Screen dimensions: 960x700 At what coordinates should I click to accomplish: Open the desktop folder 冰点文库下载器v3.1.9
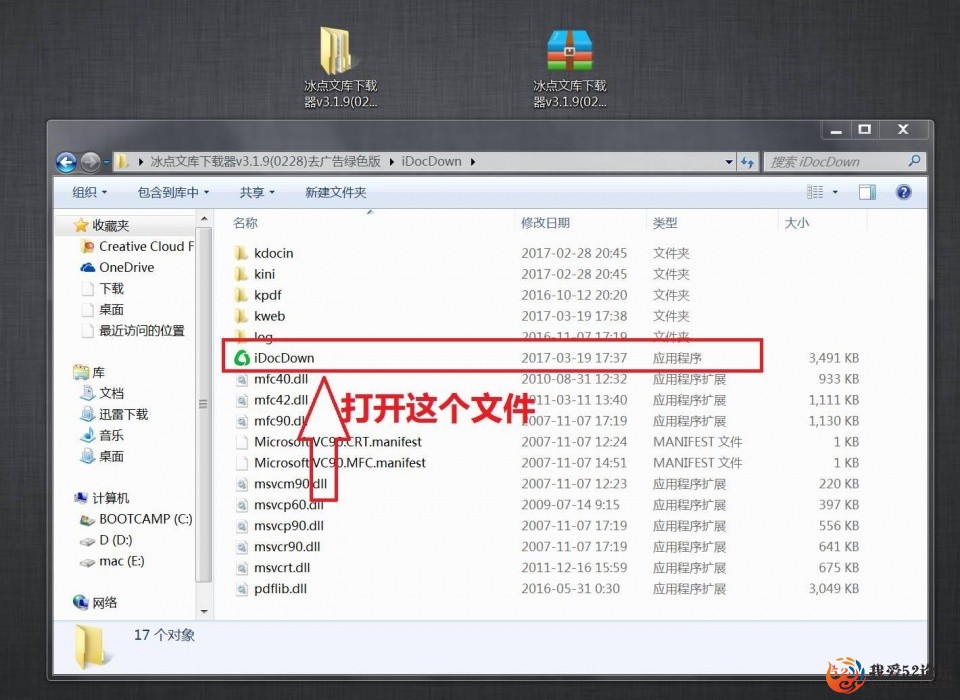(340, 67)
